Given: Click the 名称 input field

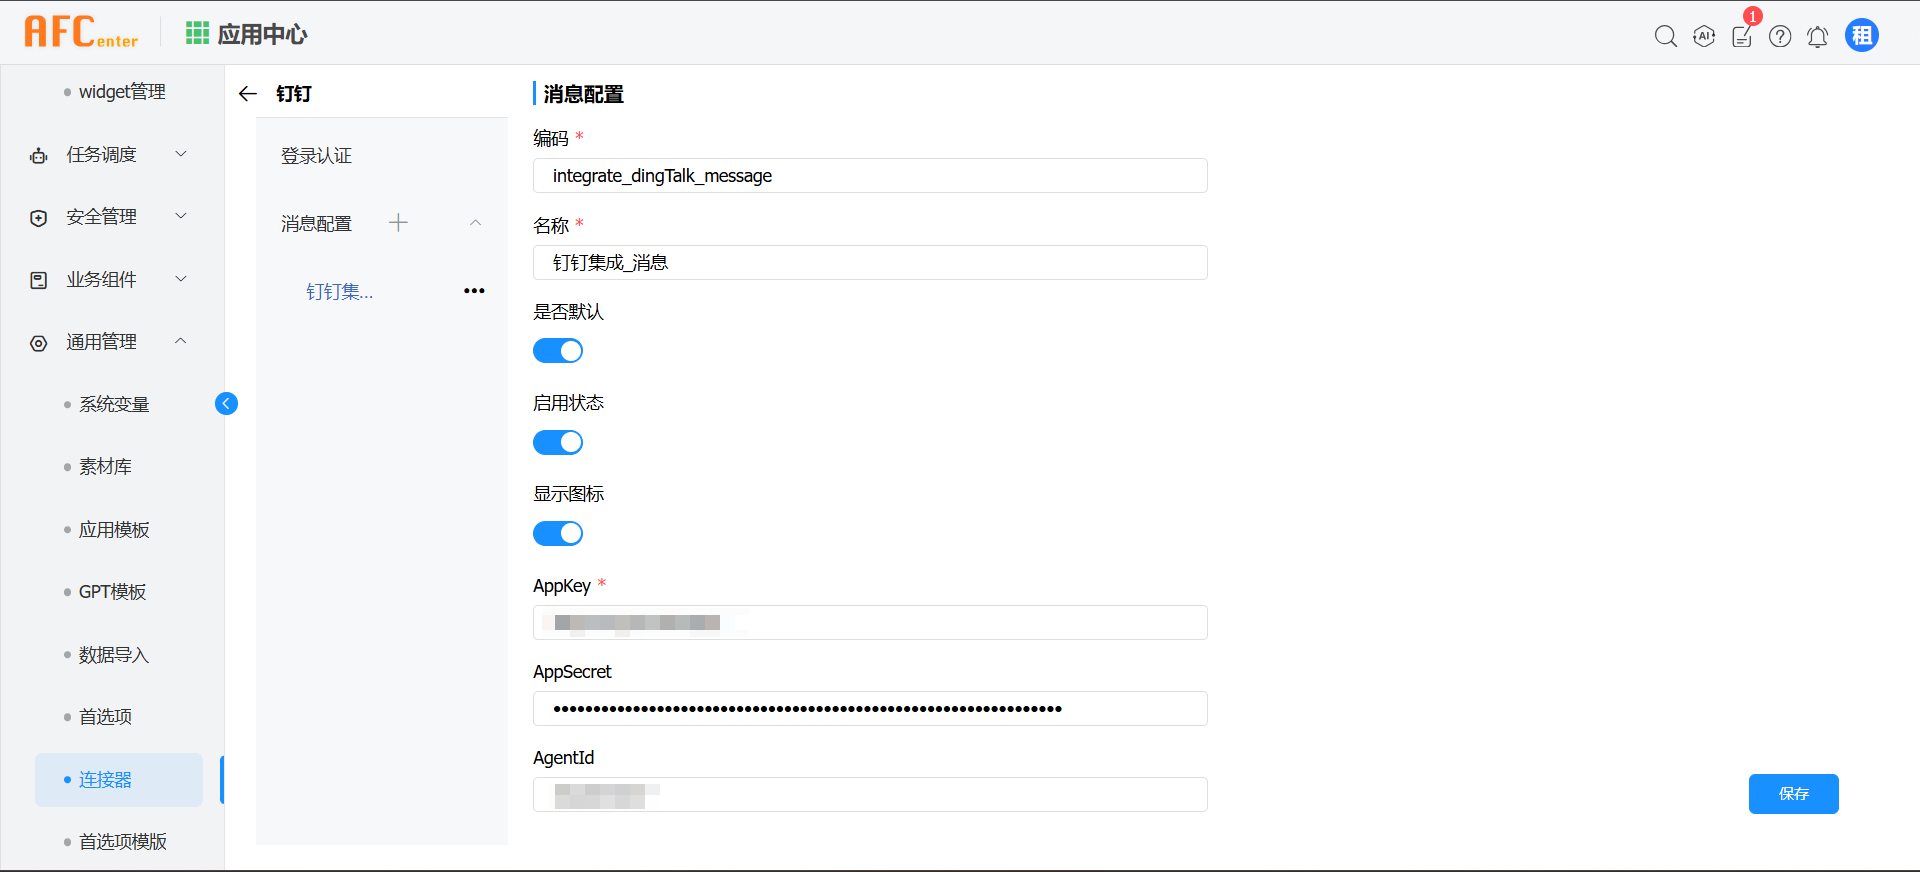Looking at the screenshot, I should [x=870, y=263].
